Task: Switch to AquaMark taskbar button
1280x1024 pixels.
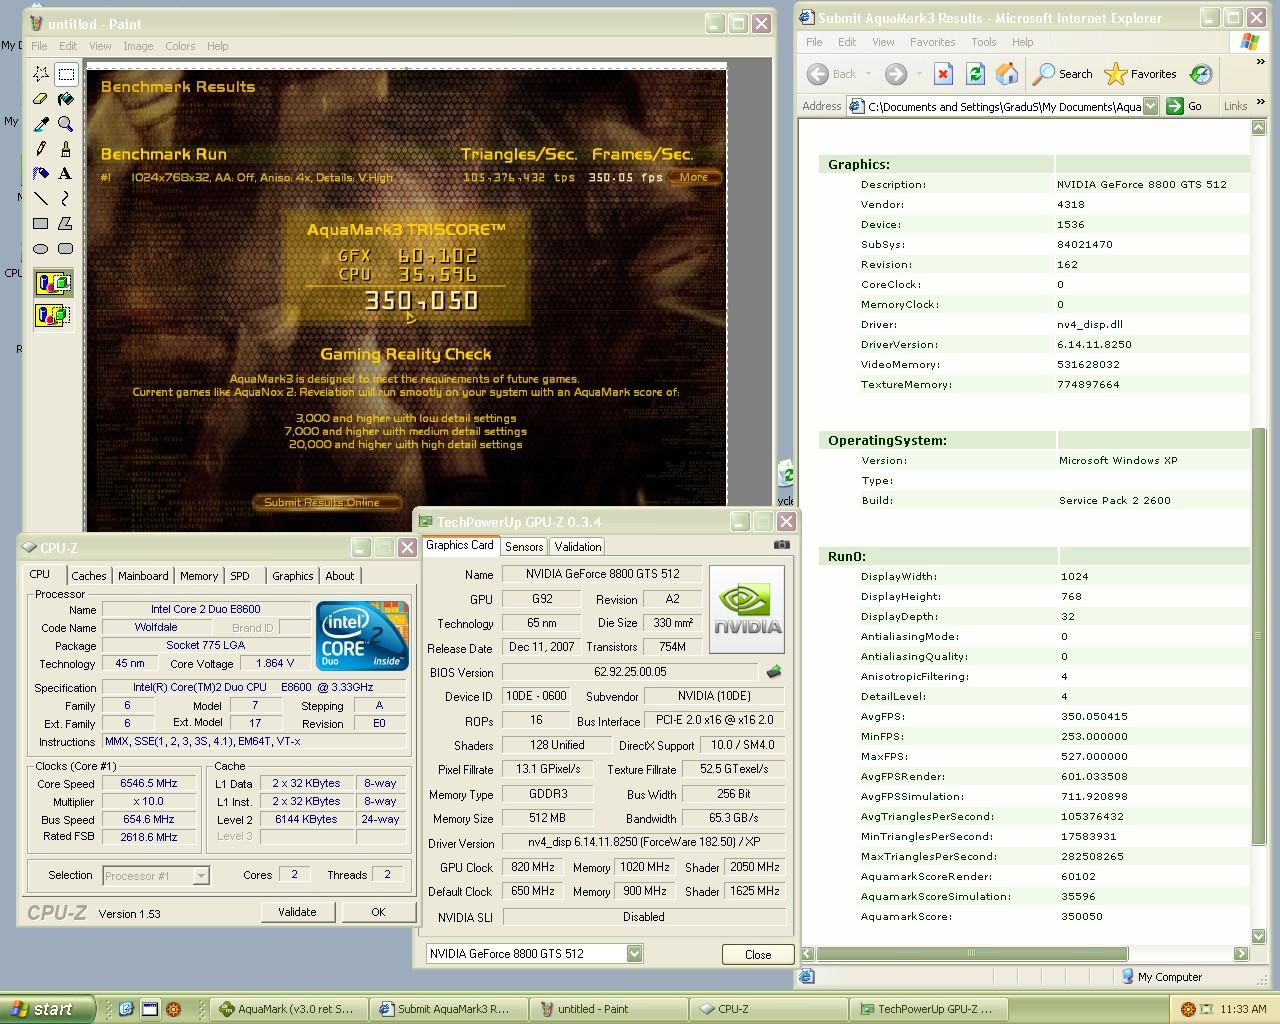Action: tap(289, 1009)
